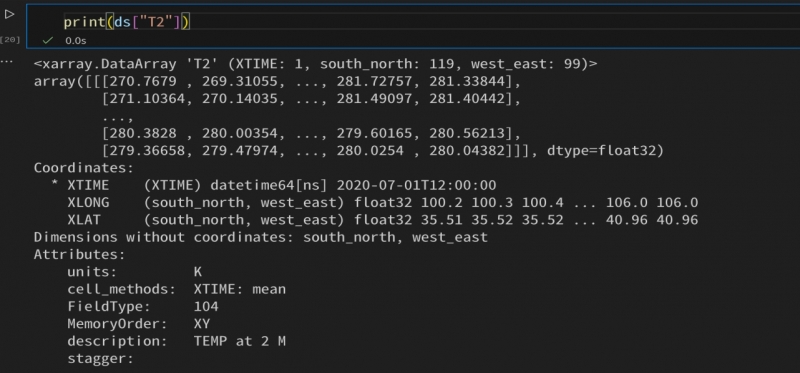The width and height of the screenshot is (800, 373).
Task: Click the description TEMP at 2 M line
Action: point(177,341)
